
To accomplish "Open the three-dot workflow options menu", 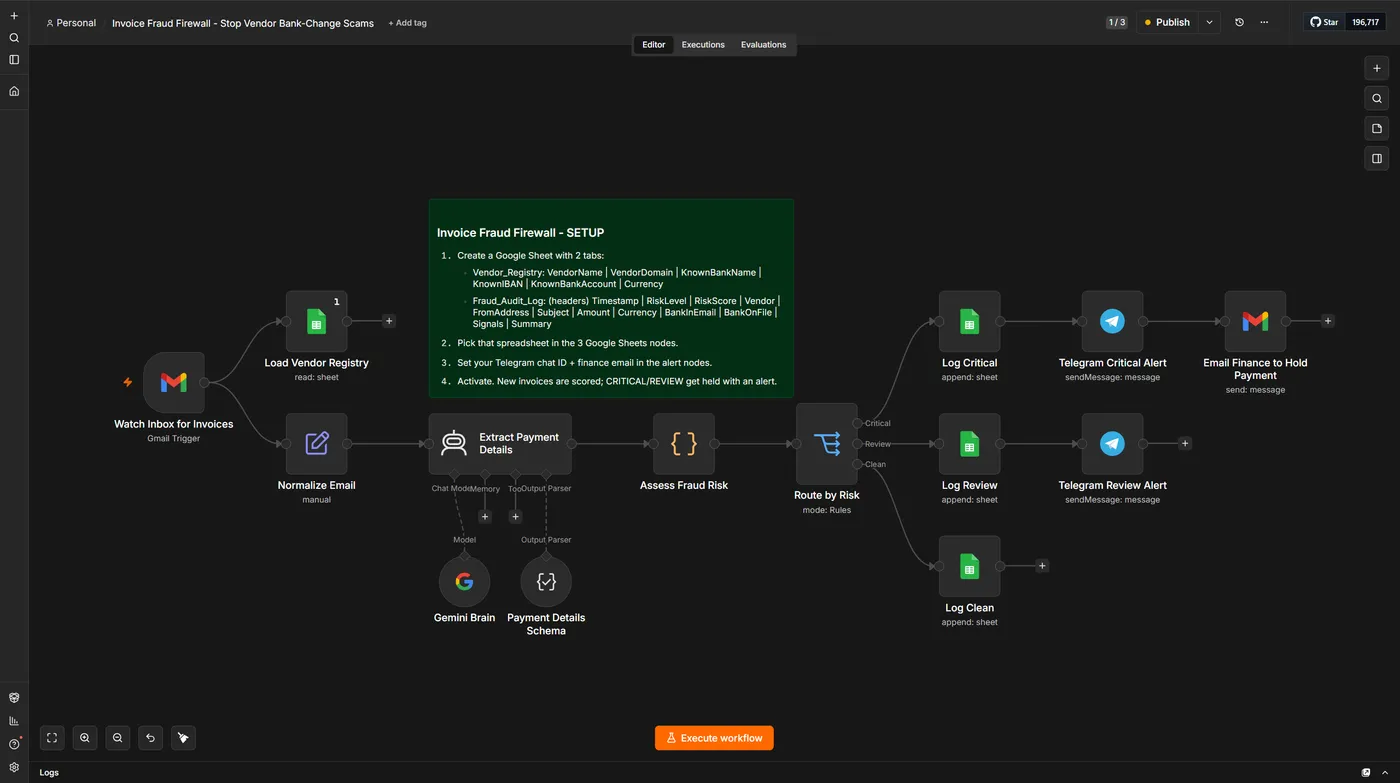I will pyautogui.click(x=1264, y=22).
